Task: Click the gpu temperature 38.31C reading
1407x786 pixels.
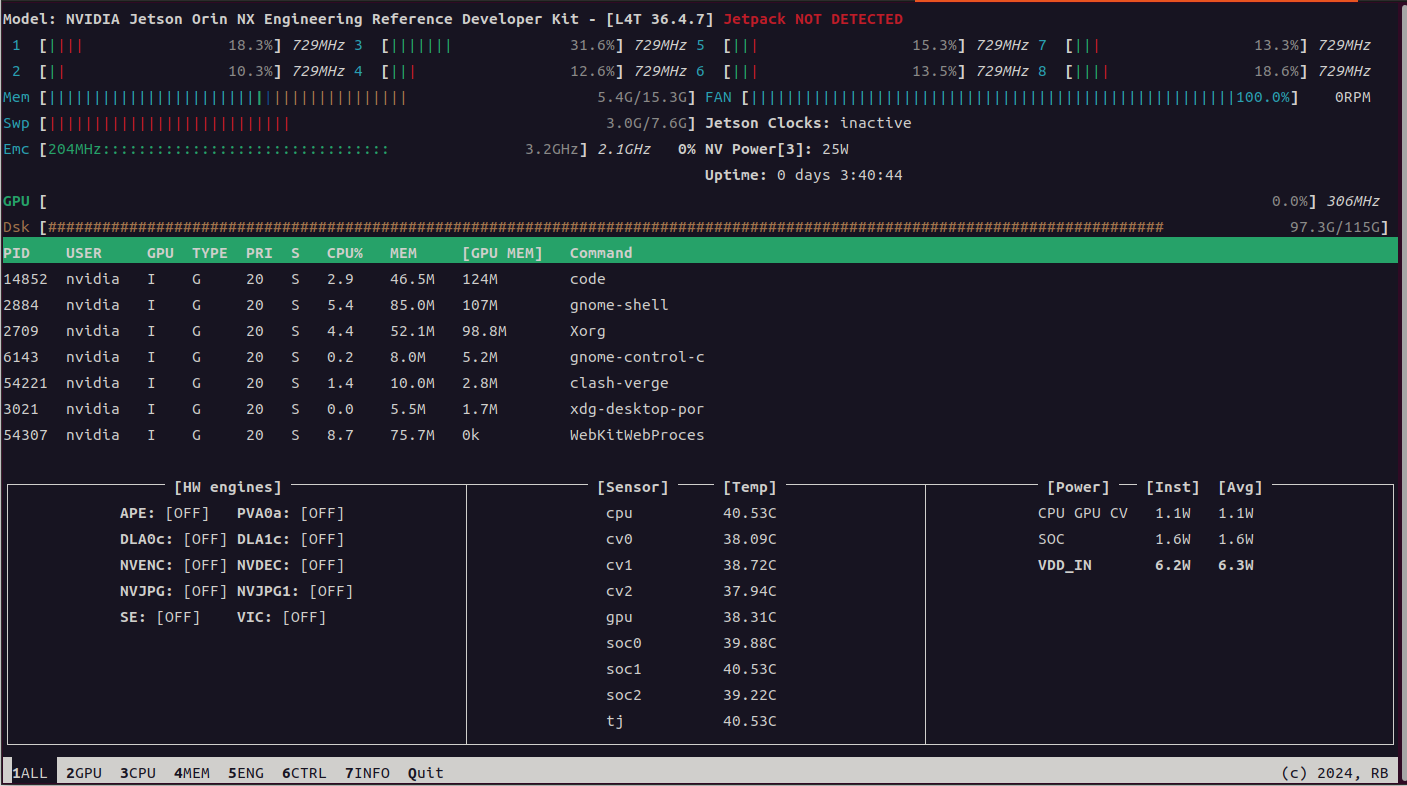Action: [x=750, y=617]
